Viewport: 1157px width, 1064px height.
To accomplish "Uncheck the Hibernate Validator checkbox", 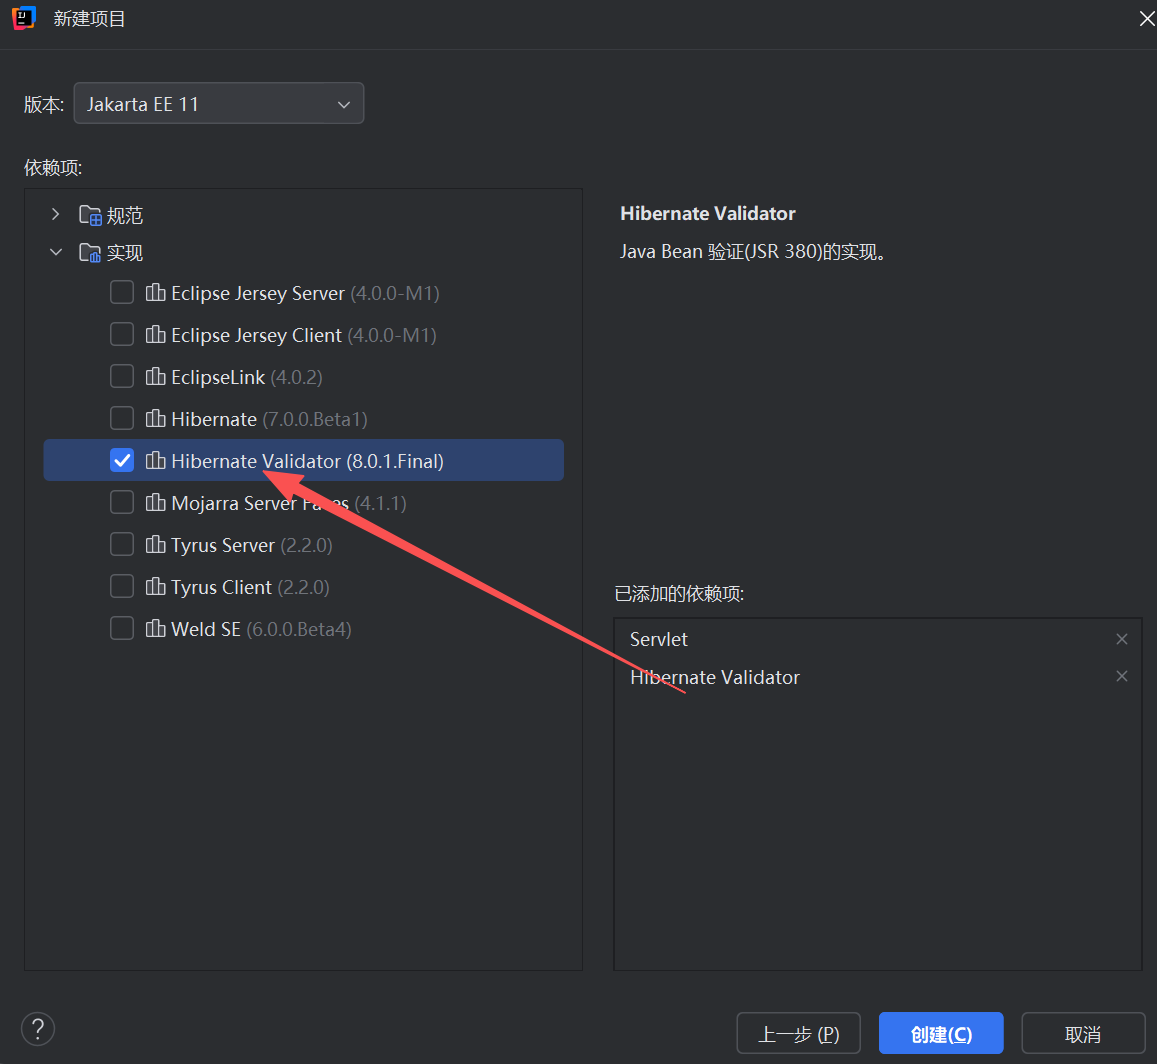I will click(x=122, y=461).
